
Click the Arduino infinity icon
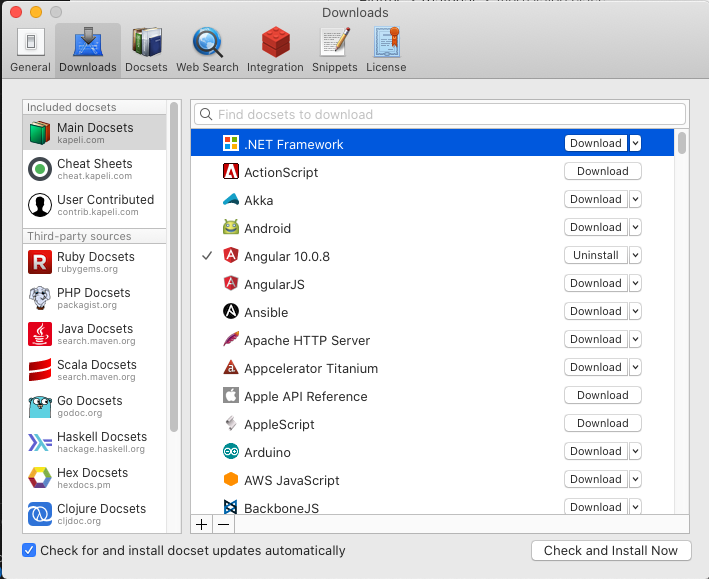pyautogui.click(x=231, y=451)
